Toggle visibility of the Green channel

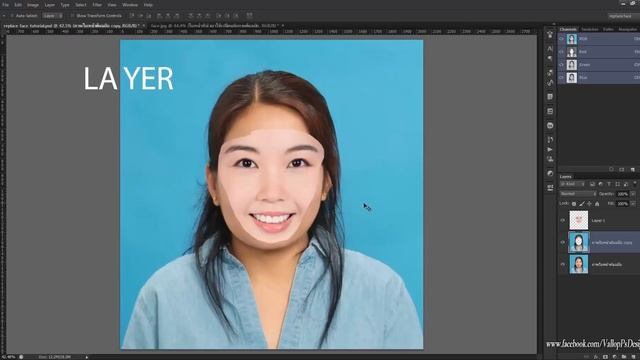point(562,64)
